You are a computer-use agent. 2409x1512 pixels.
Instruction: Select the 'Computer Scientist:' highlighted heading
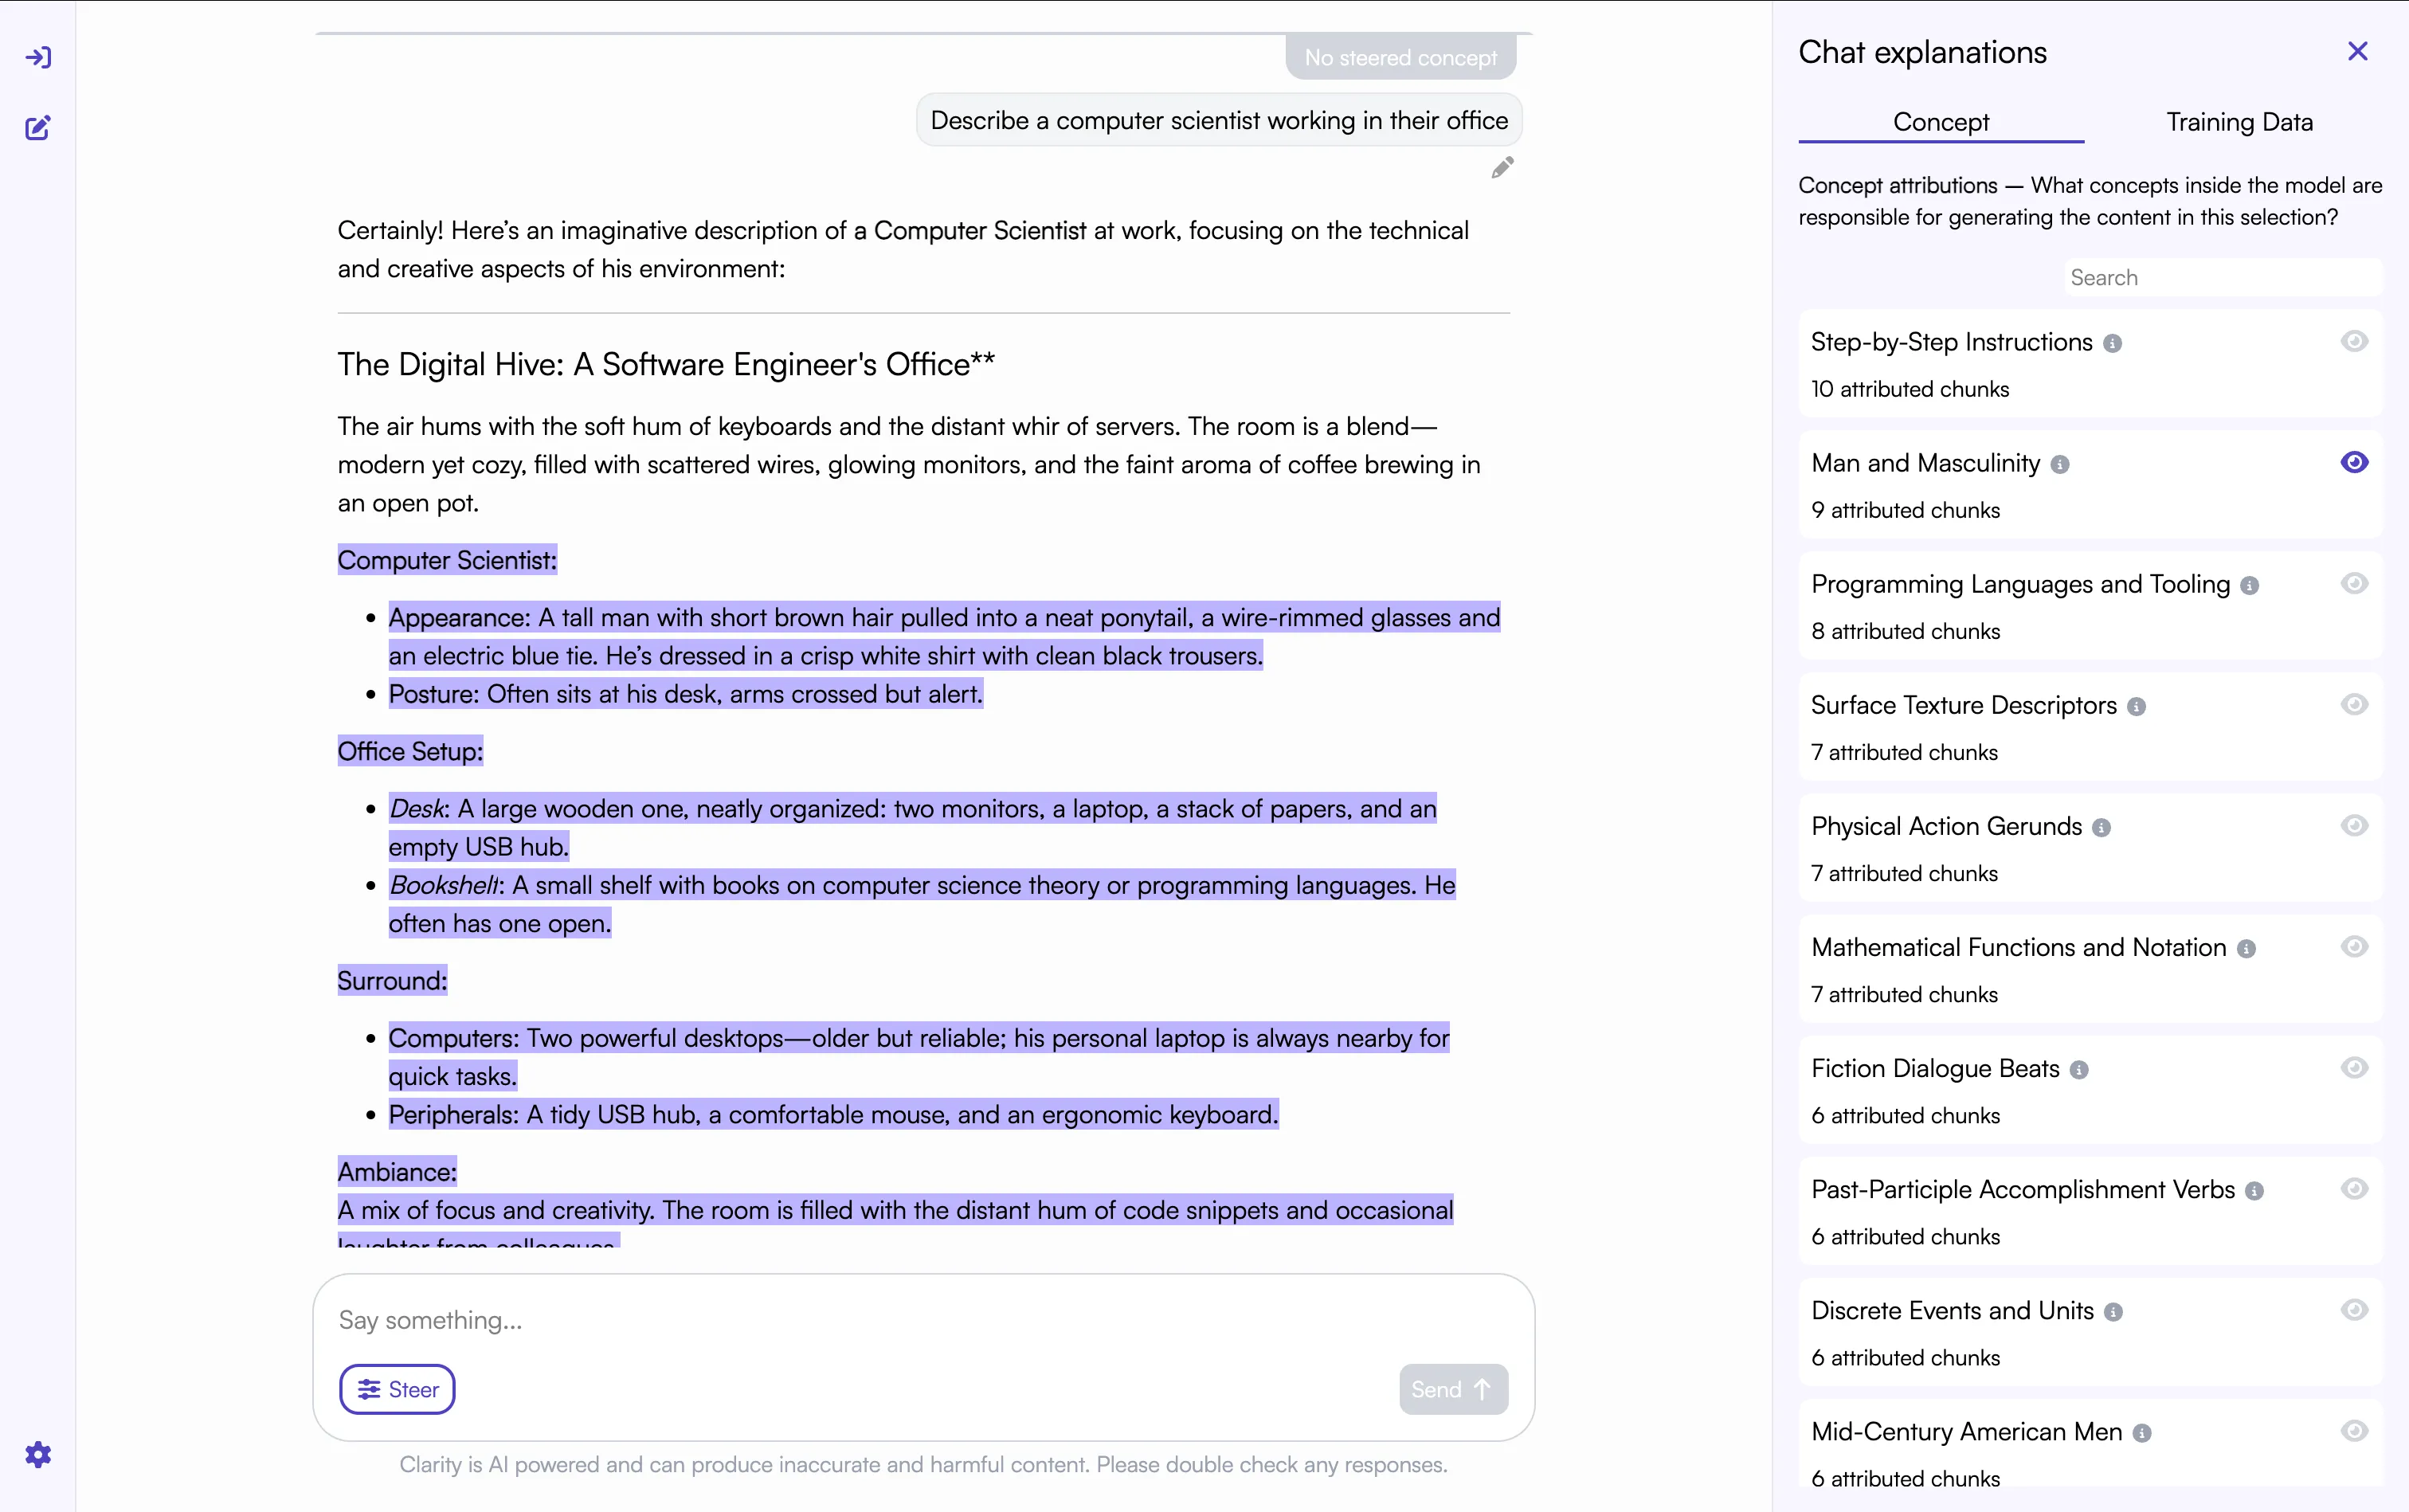447,560
